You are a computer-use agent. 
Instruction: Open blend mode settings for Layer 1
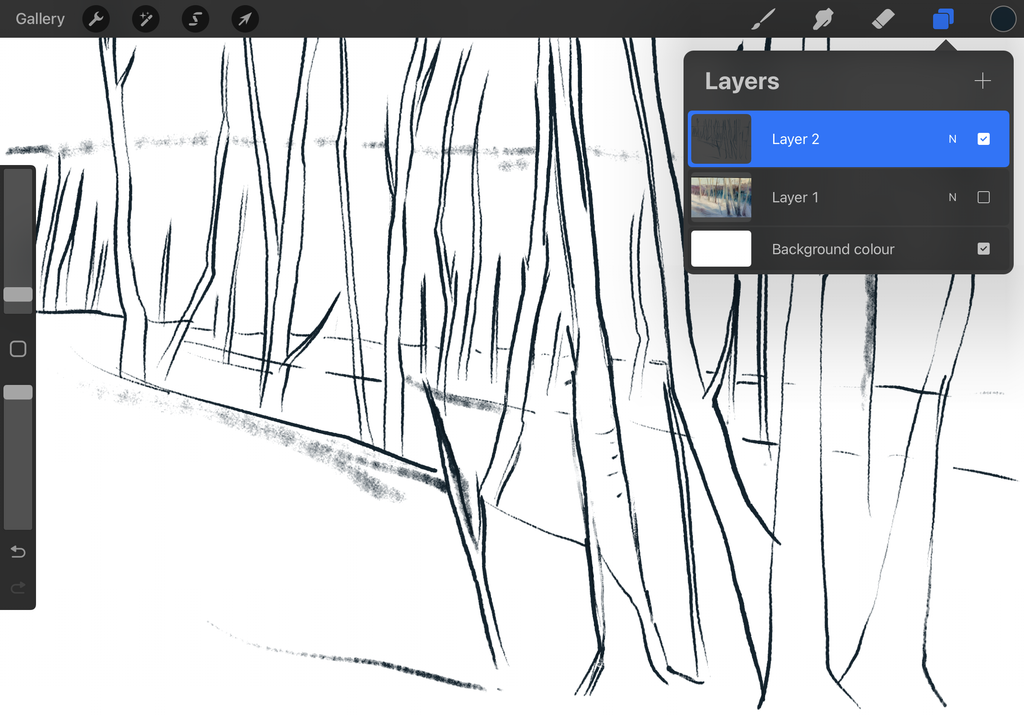[951, 197]
